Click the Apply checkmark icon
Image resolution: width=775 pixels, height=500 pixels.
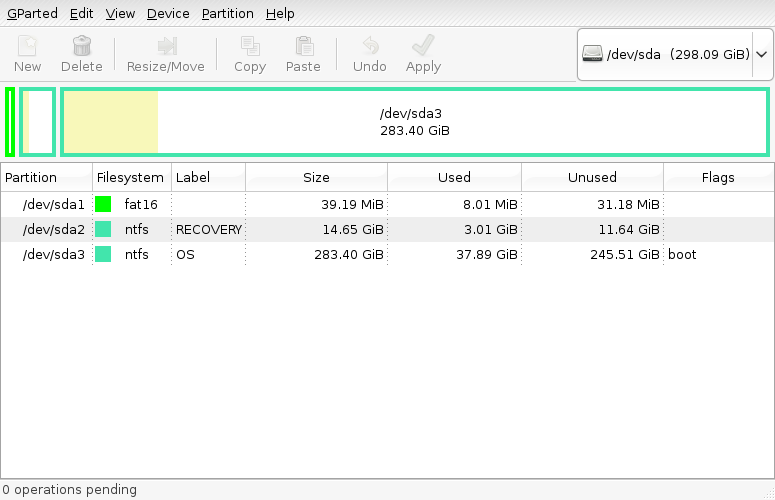click(423, 45)
